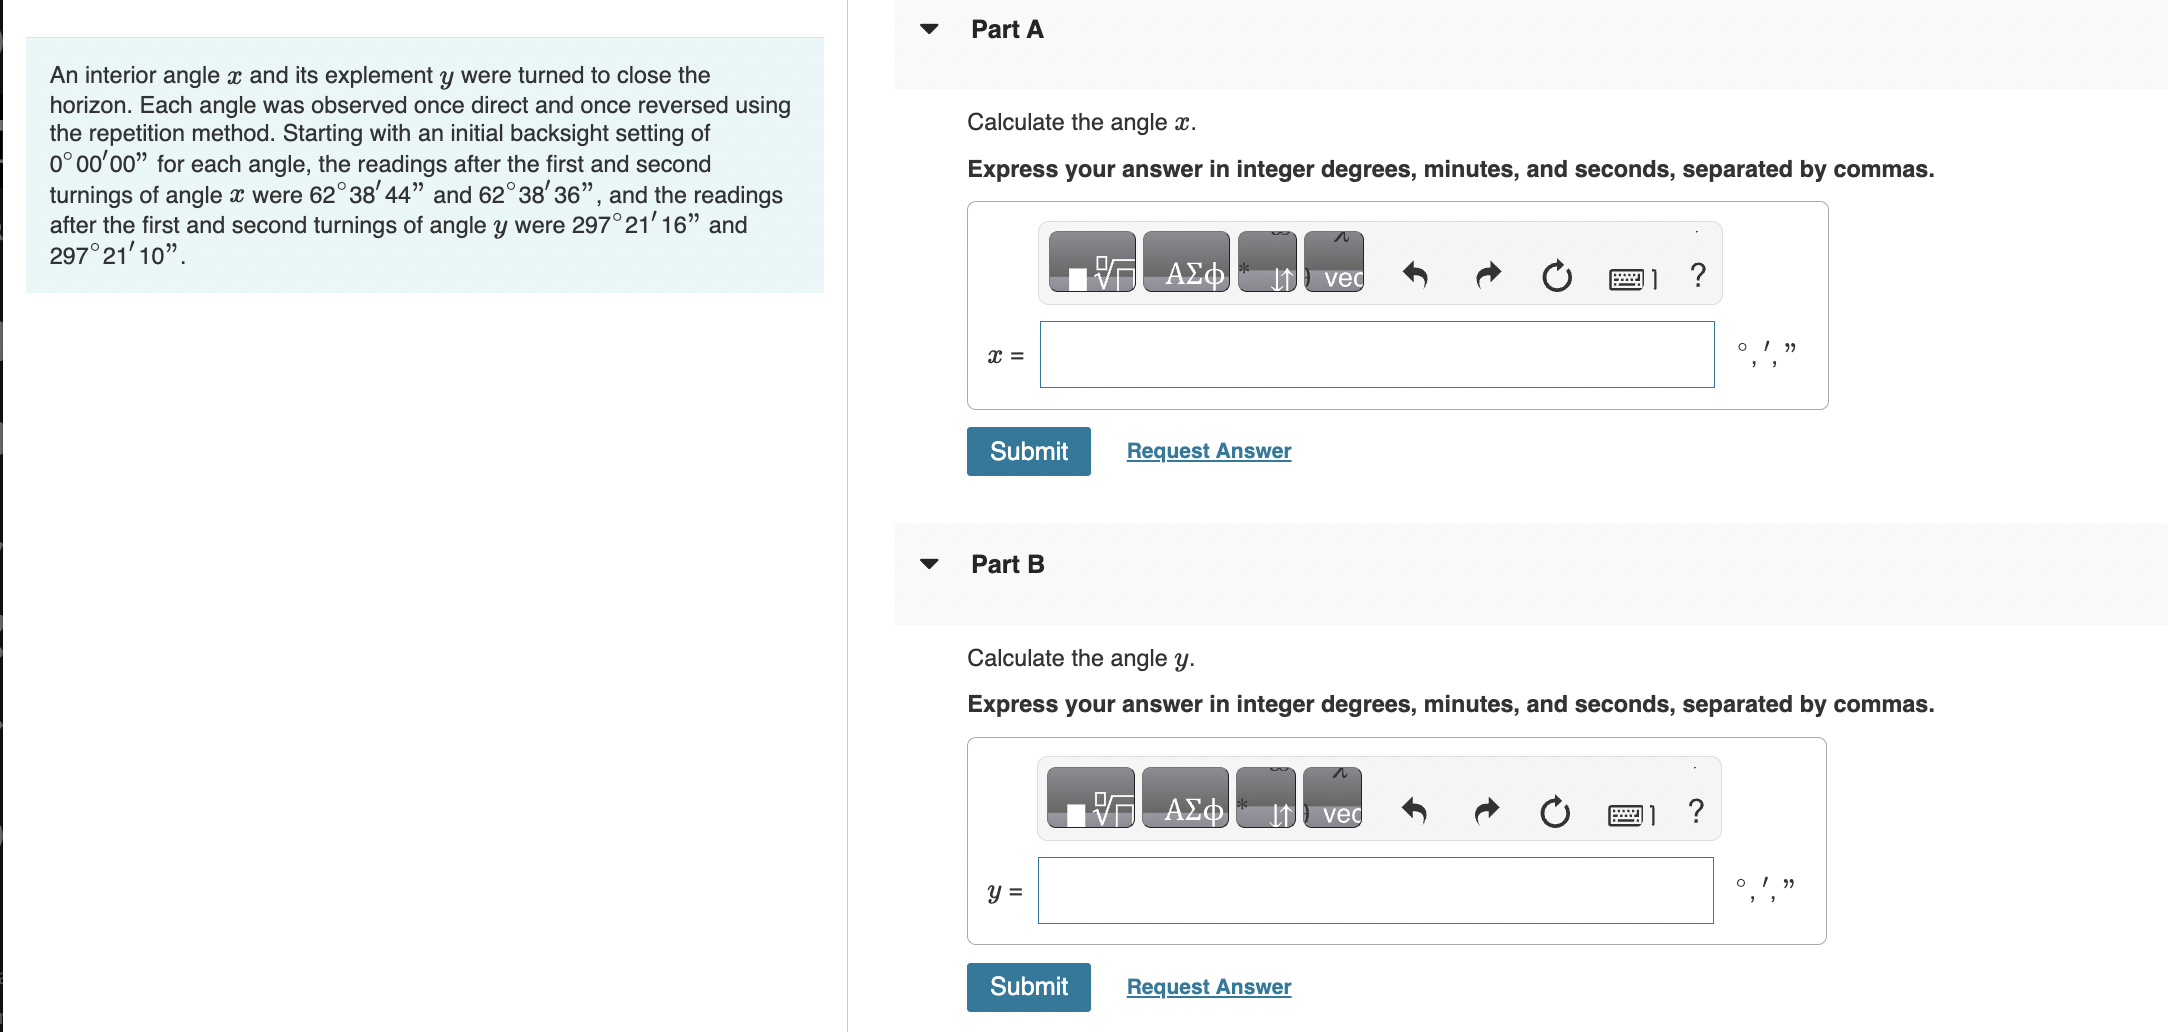Click Request Answer link for Part B
The height and width of the screenshot is (1032, 2168).
click(x=1208, y=987)
